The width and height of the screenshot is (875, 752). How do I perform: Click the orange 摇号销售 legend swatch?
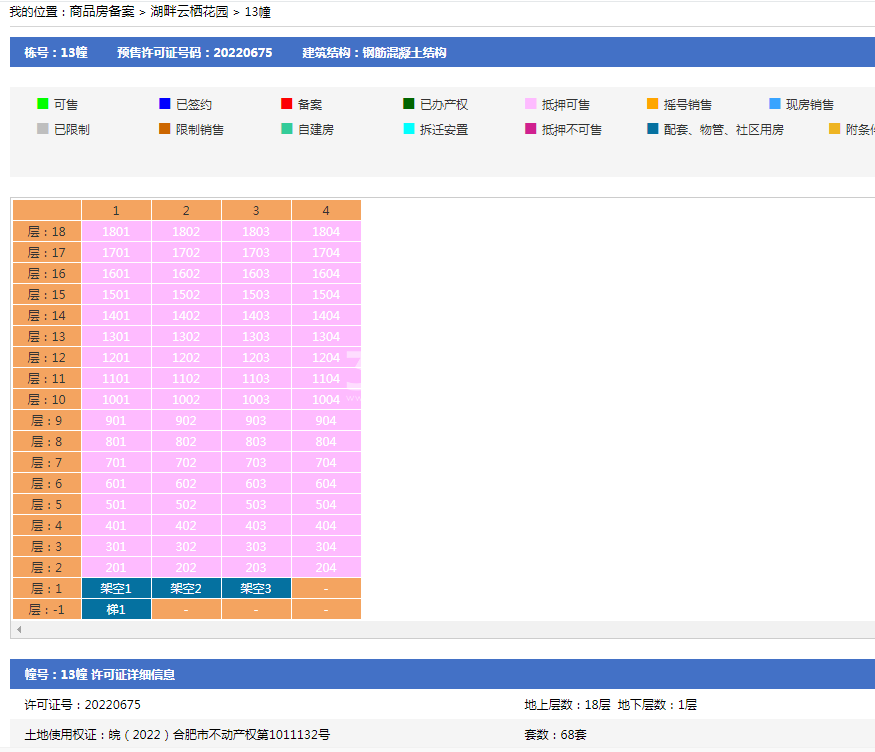pyautogui.click(x=652, y=104)
